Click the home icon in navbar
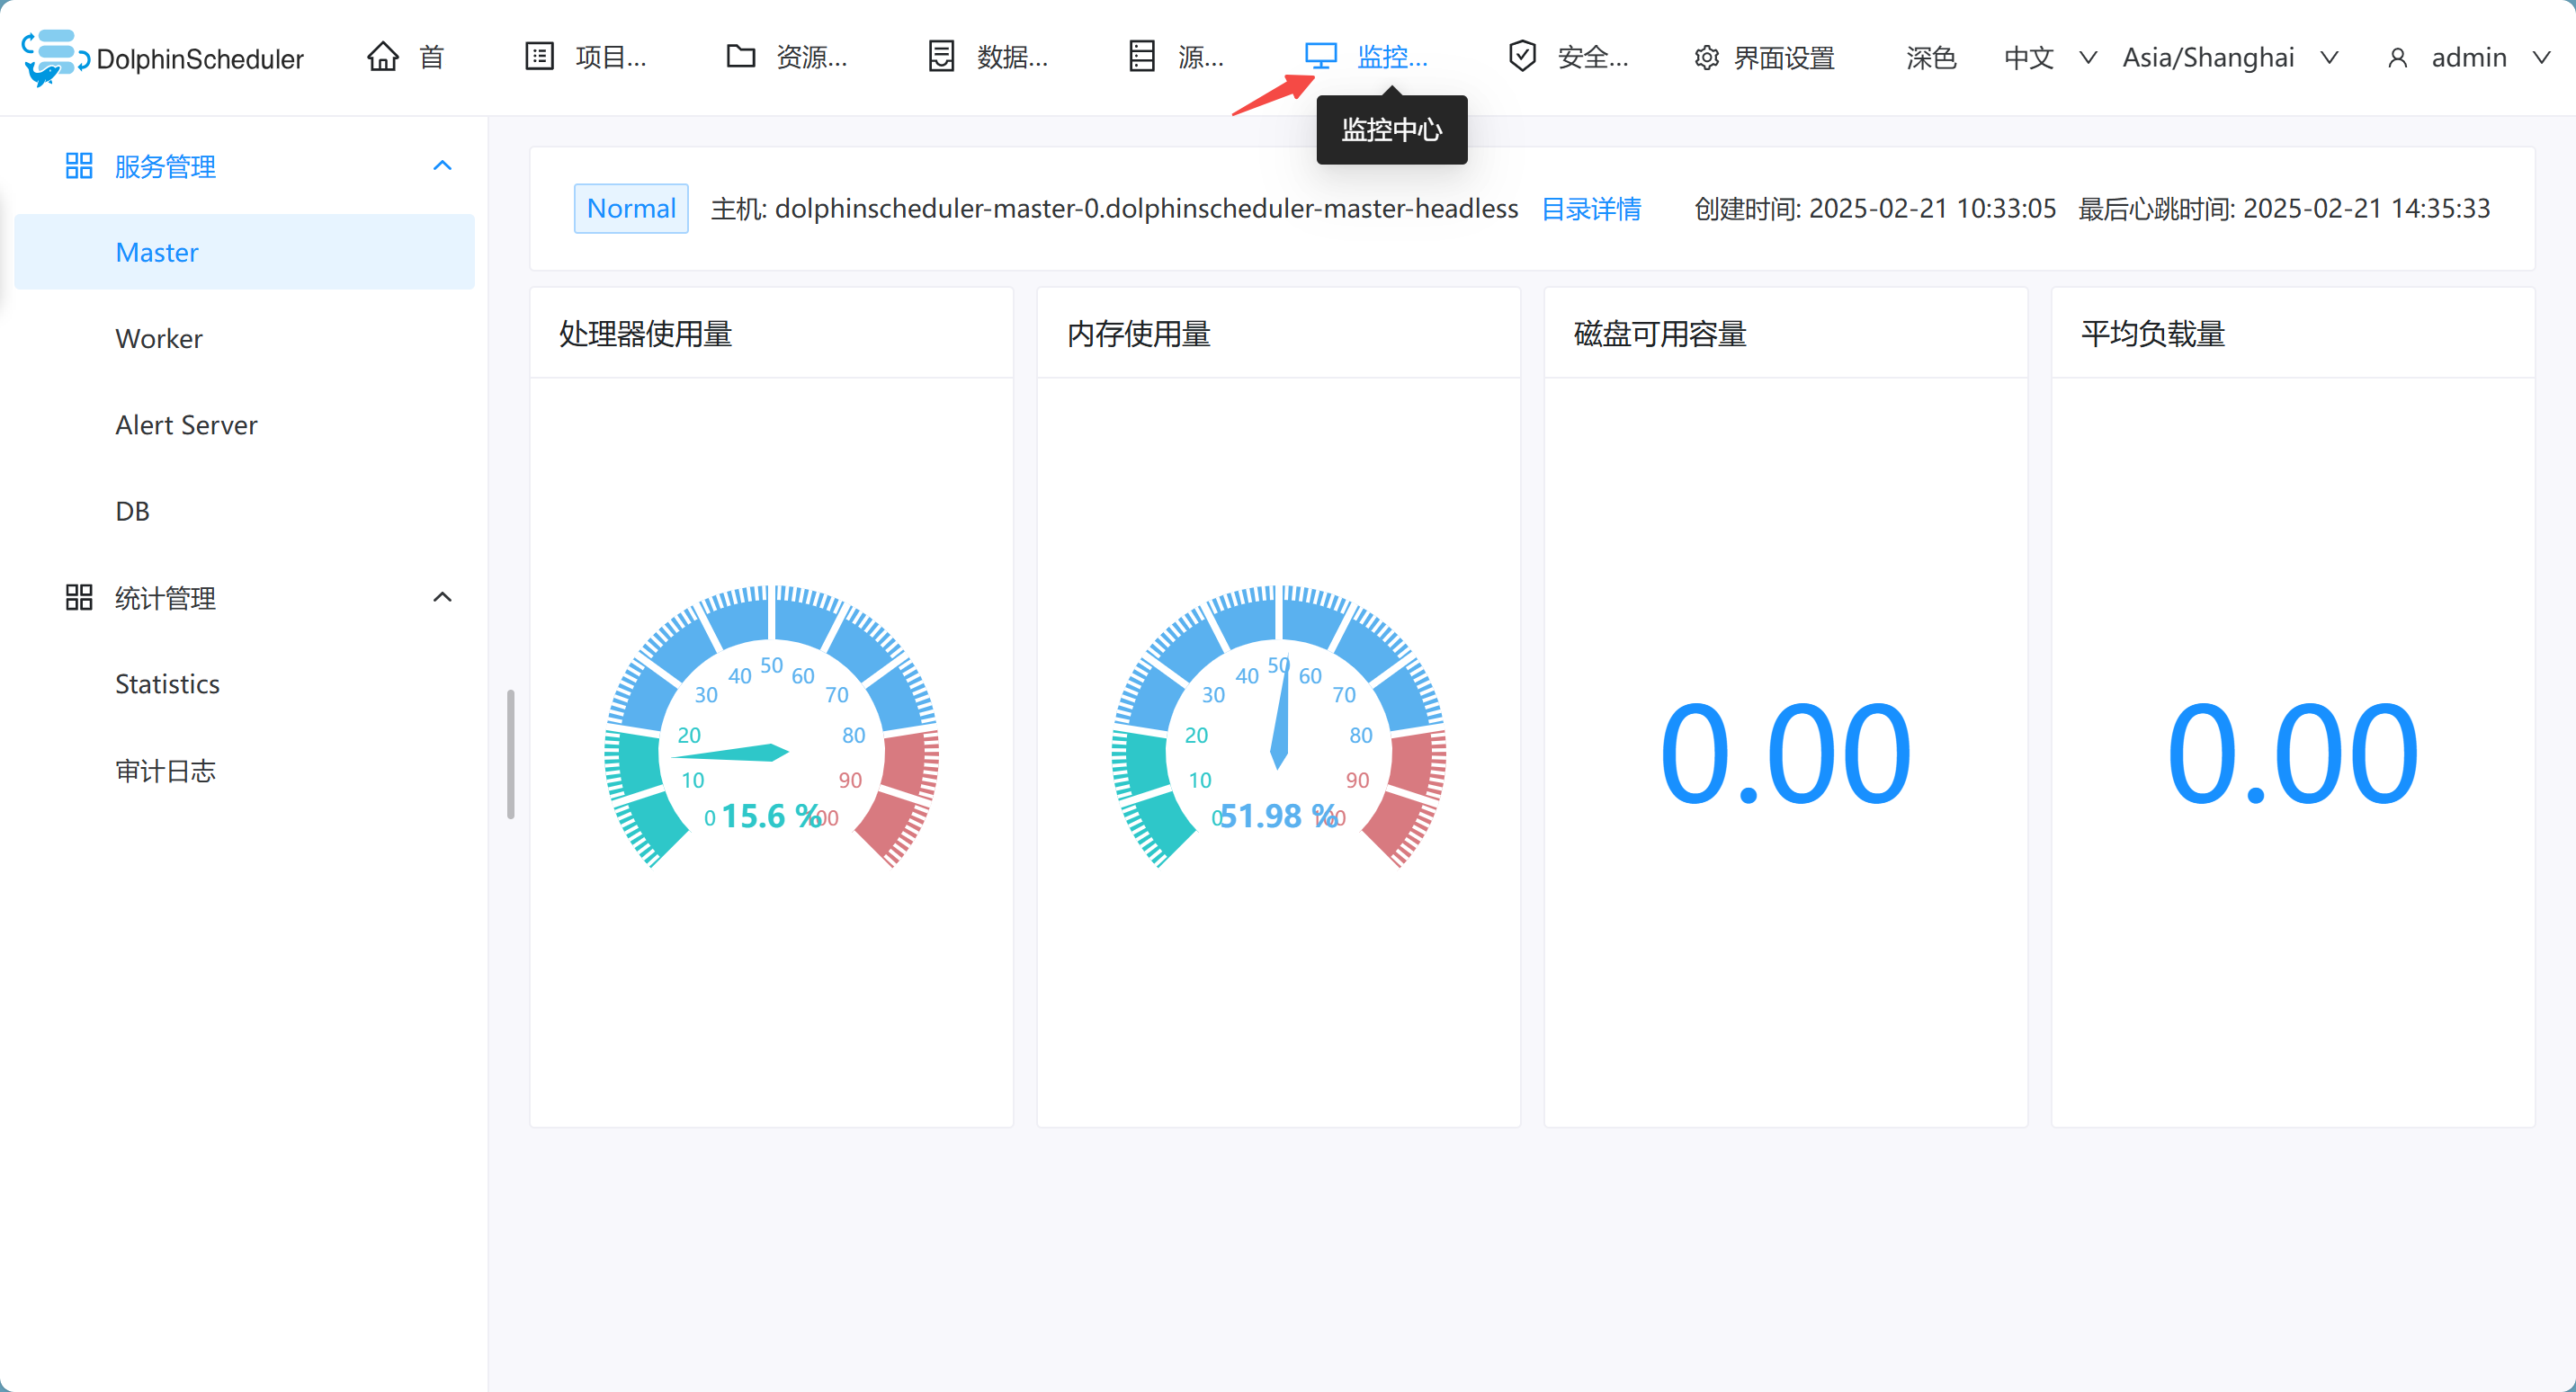2576x1392 pixels. (x=382, y=57)
